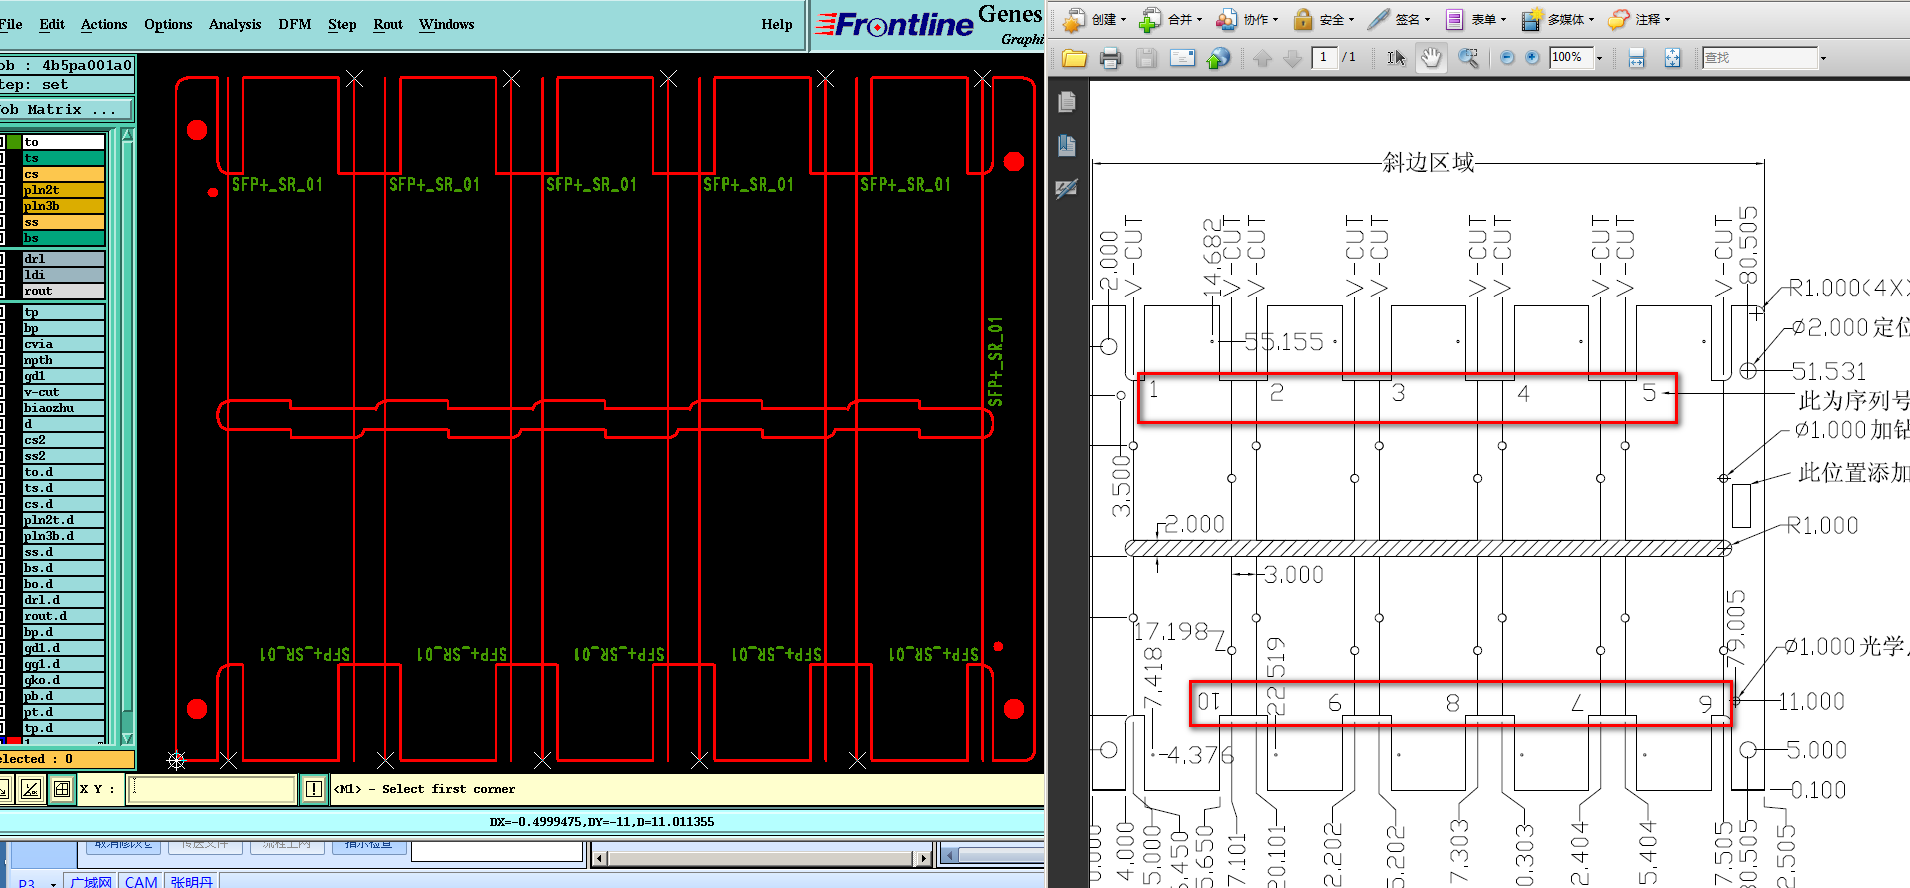Open the 创建 (Create) dropdown
Viewport: 1910px width, 888px height.
tap(1094, 19)
